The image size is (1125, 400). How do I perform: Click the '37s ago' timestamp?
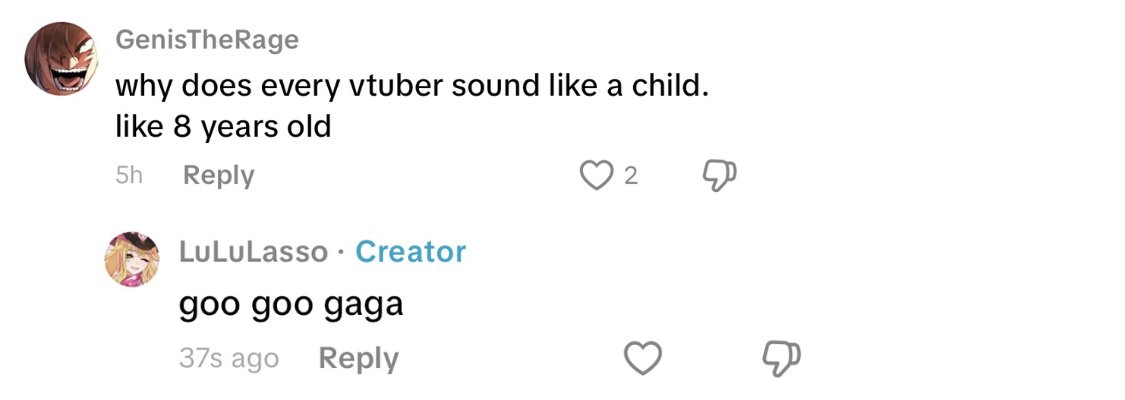(229, 358)
